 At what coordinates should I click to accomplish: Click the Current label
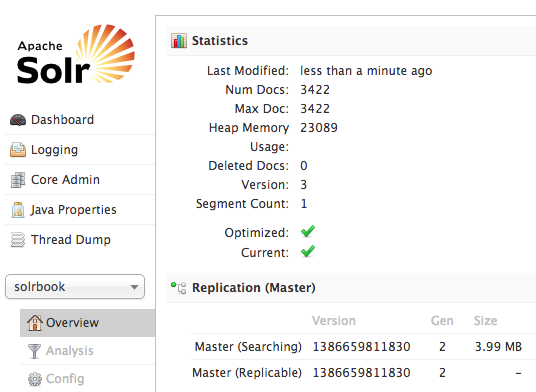click(265, 253)
